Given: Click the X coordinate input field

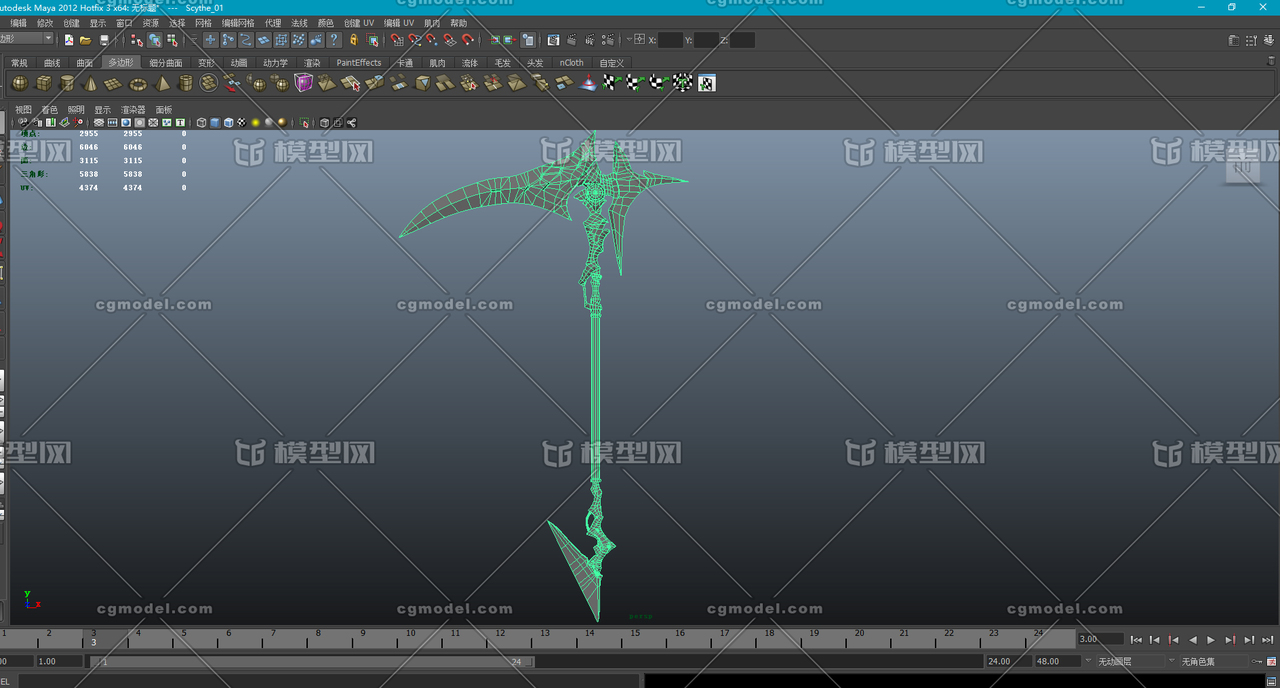Looking at the screenshot, I should tap(671, 40).
